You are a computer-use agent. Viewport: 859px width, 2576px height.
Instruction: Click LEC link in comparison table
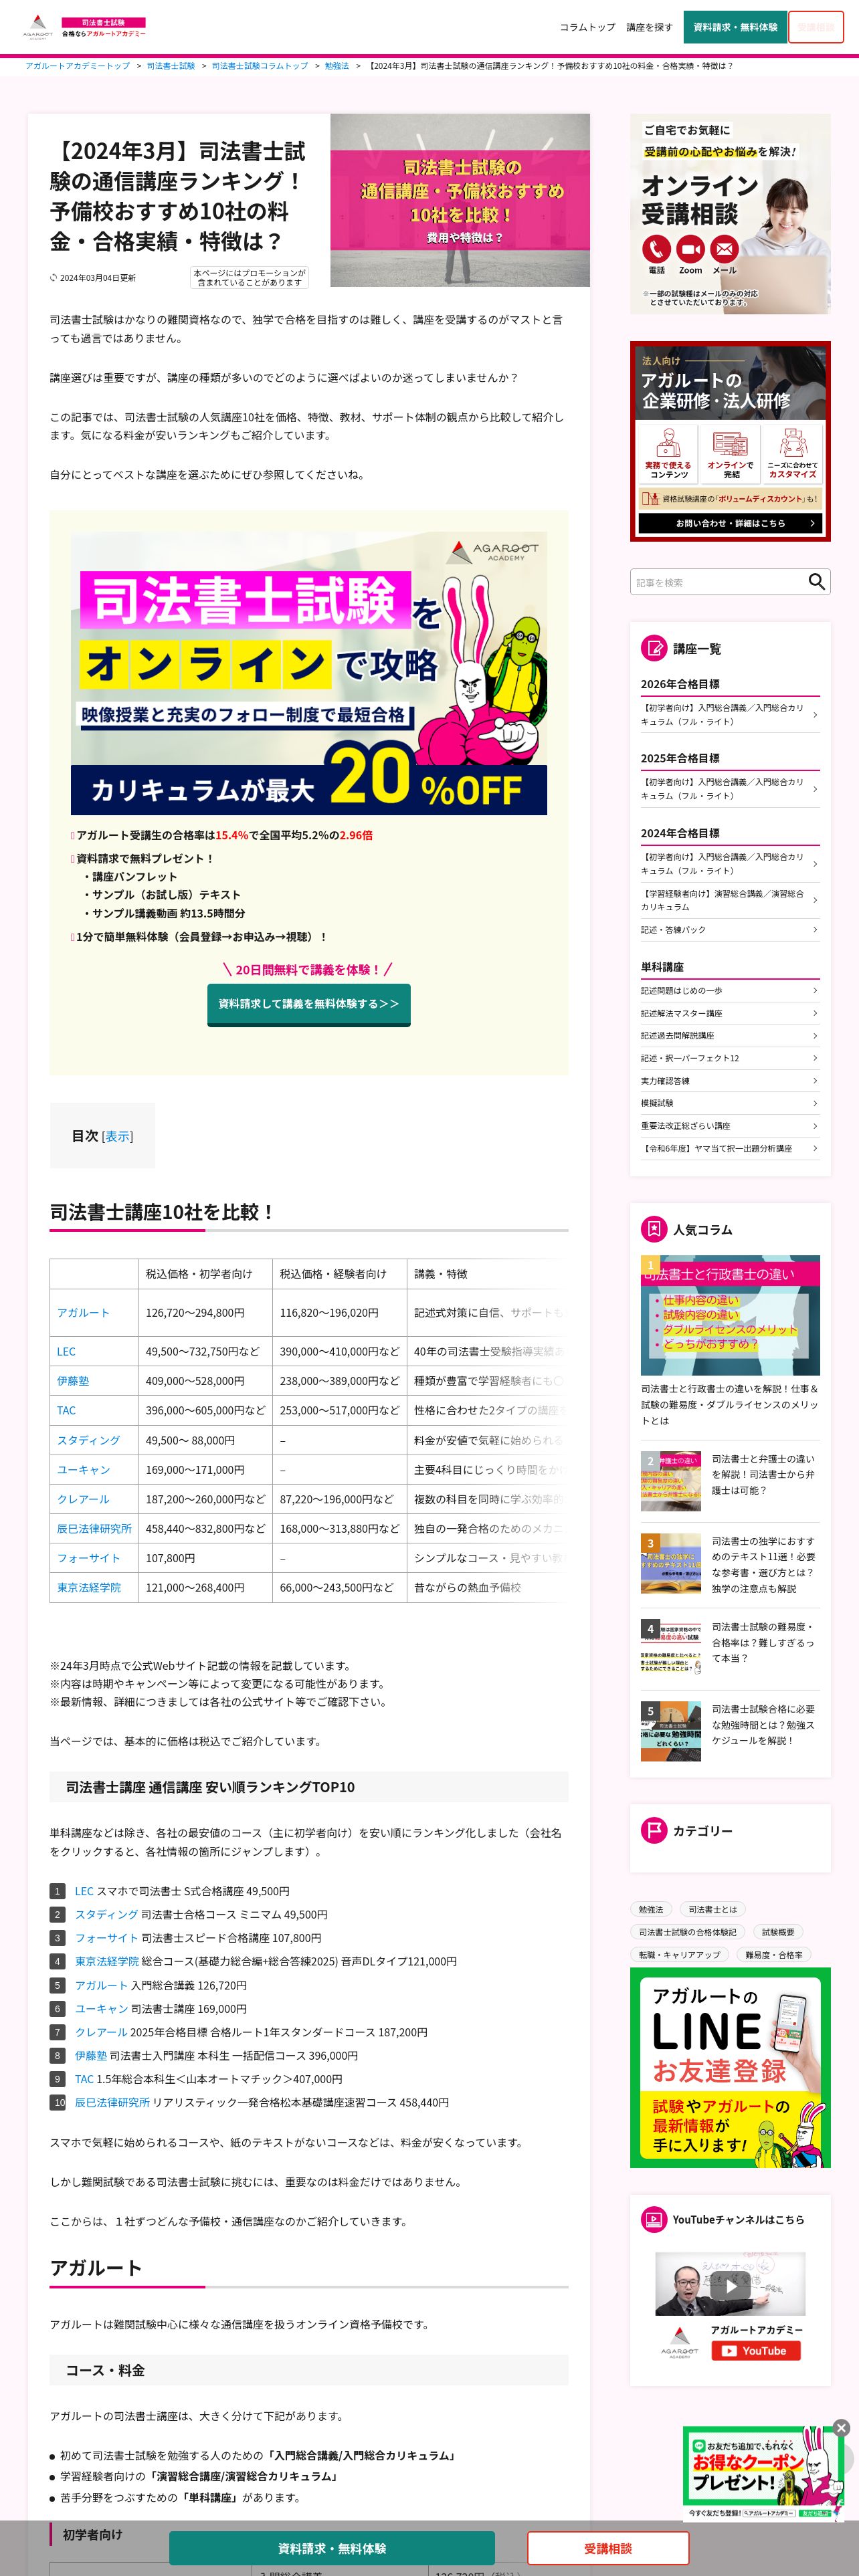click(66, 1351)
